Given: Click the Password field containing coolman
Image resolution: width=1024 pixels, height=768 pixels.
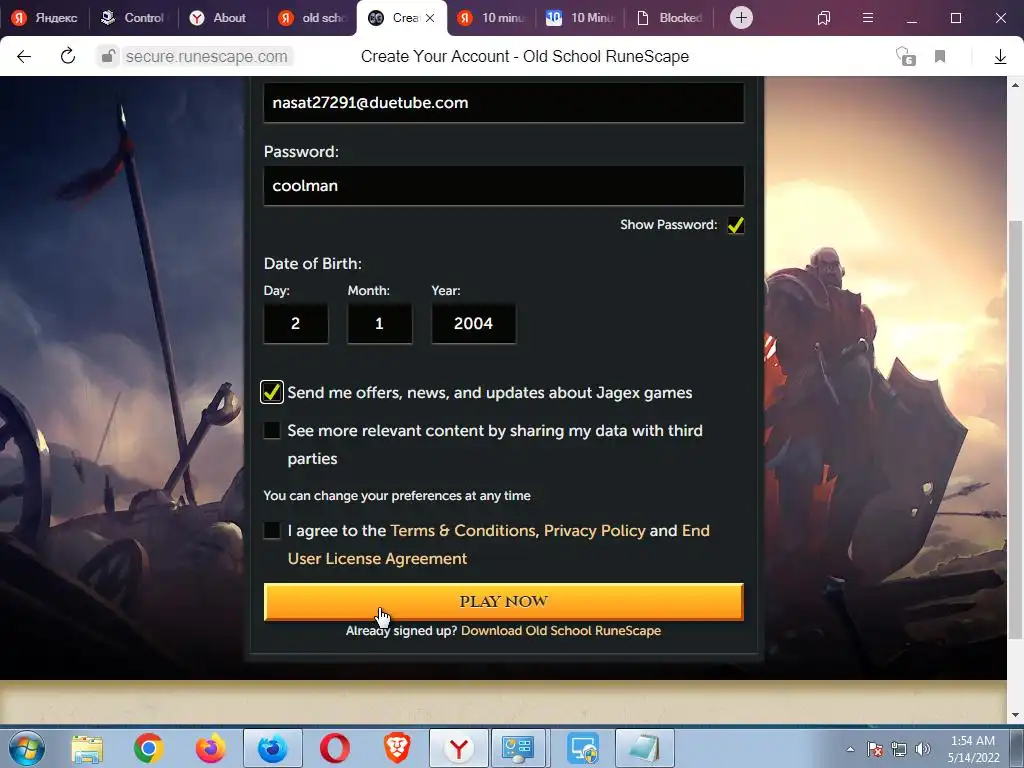Looking at the screenshot, I should click(x=504, y=185).
